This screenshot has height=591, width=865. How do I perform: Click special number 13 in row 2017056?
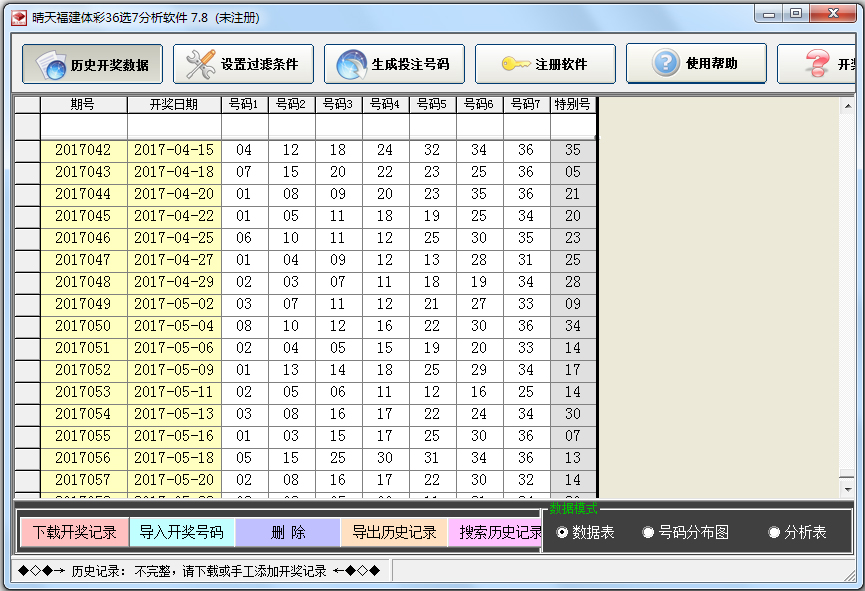point(573,458)
